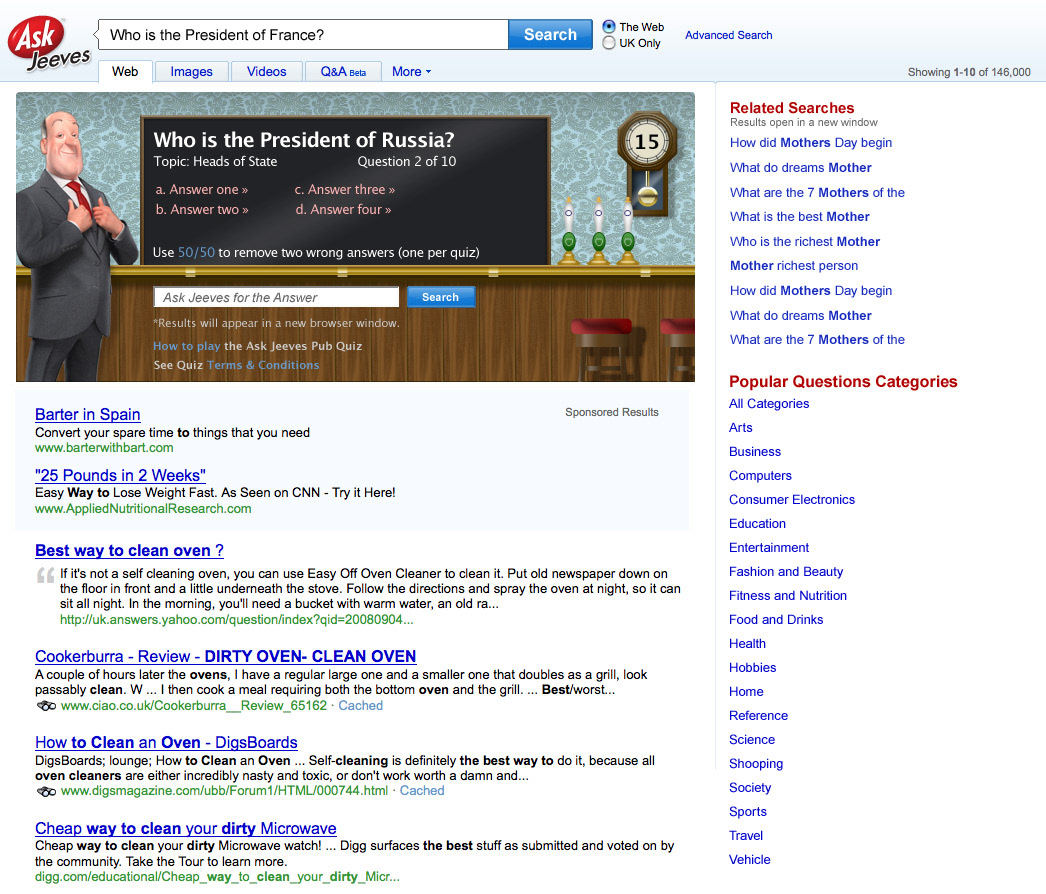Open Who is the richest Mother search

805,242
